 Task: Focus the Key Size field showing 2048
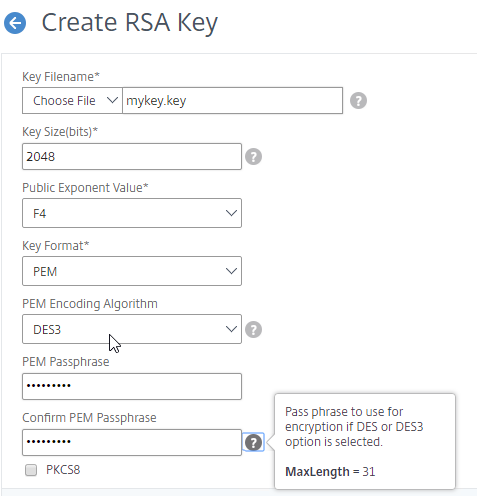click(x=132, y=156)
